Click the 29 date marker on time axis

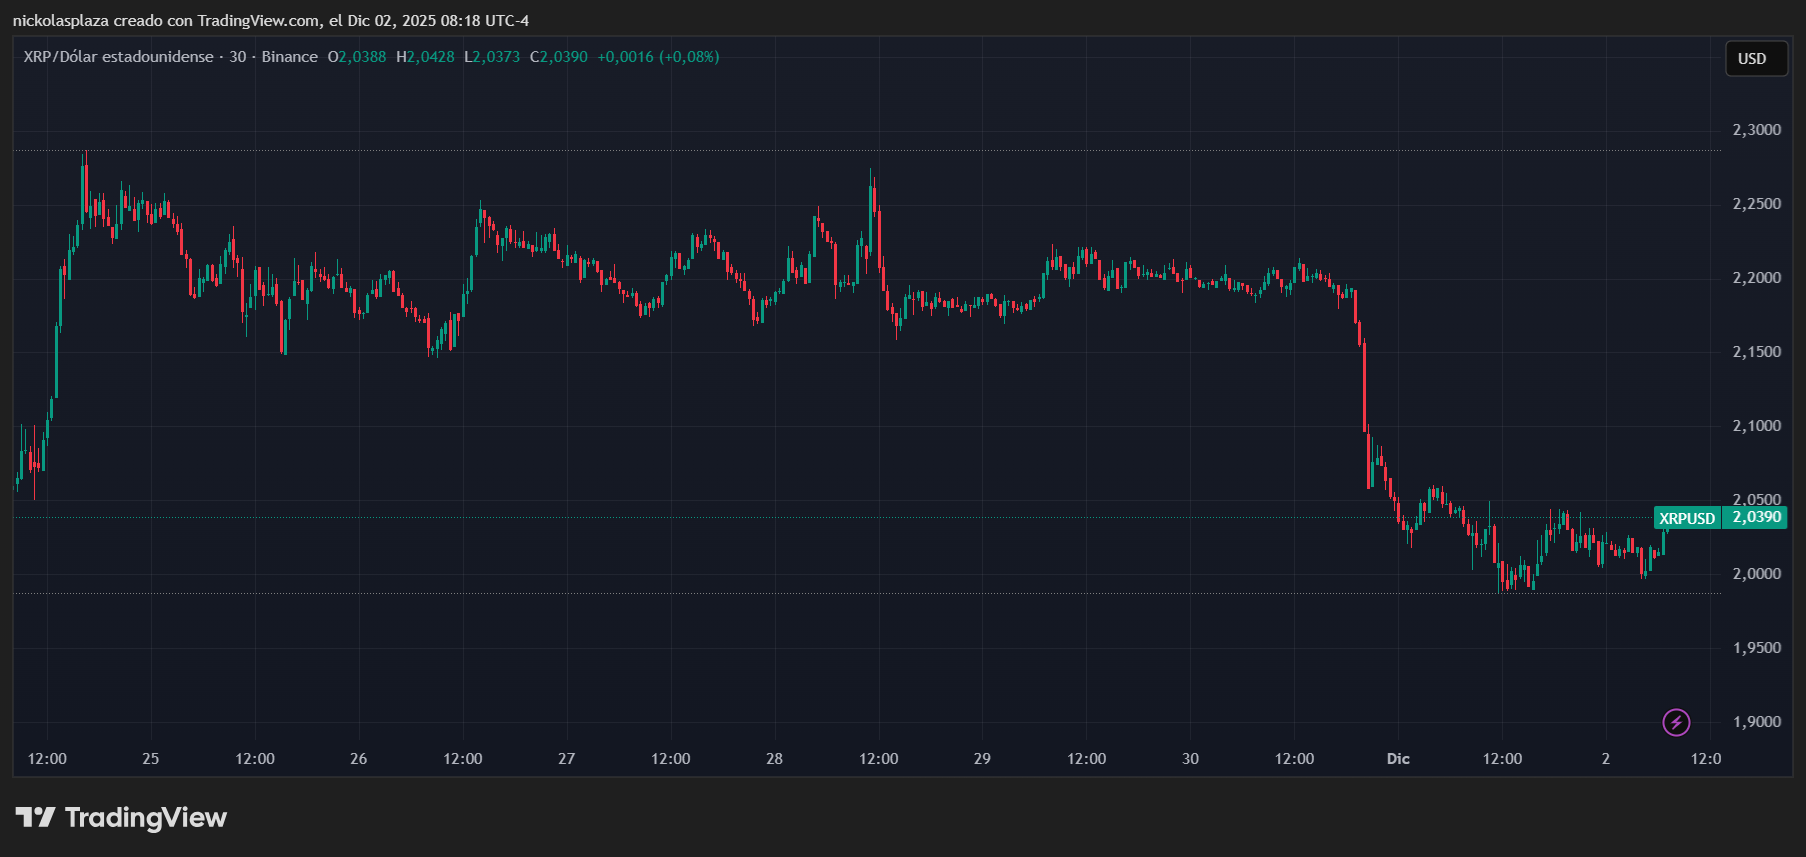982,759
